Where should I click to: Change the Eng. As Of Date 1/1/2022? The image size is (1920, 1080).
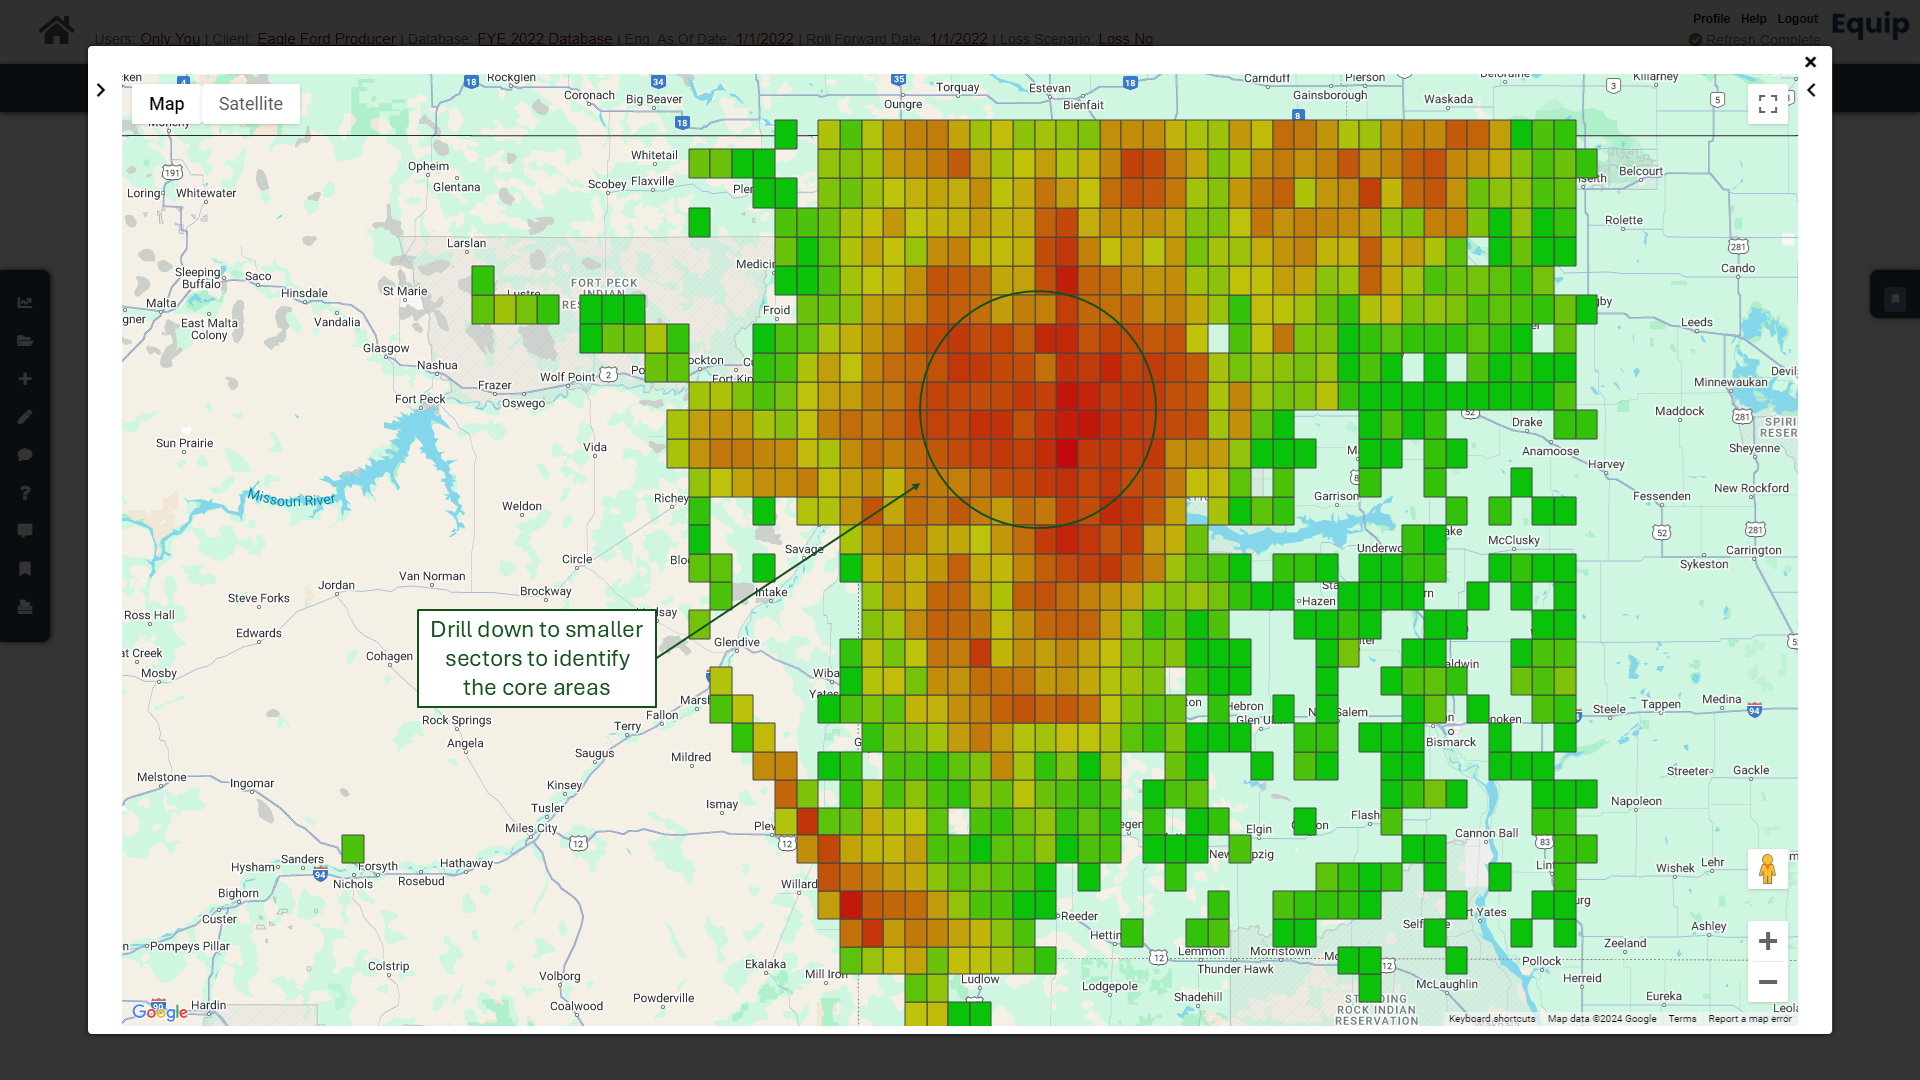click(765, 39)
